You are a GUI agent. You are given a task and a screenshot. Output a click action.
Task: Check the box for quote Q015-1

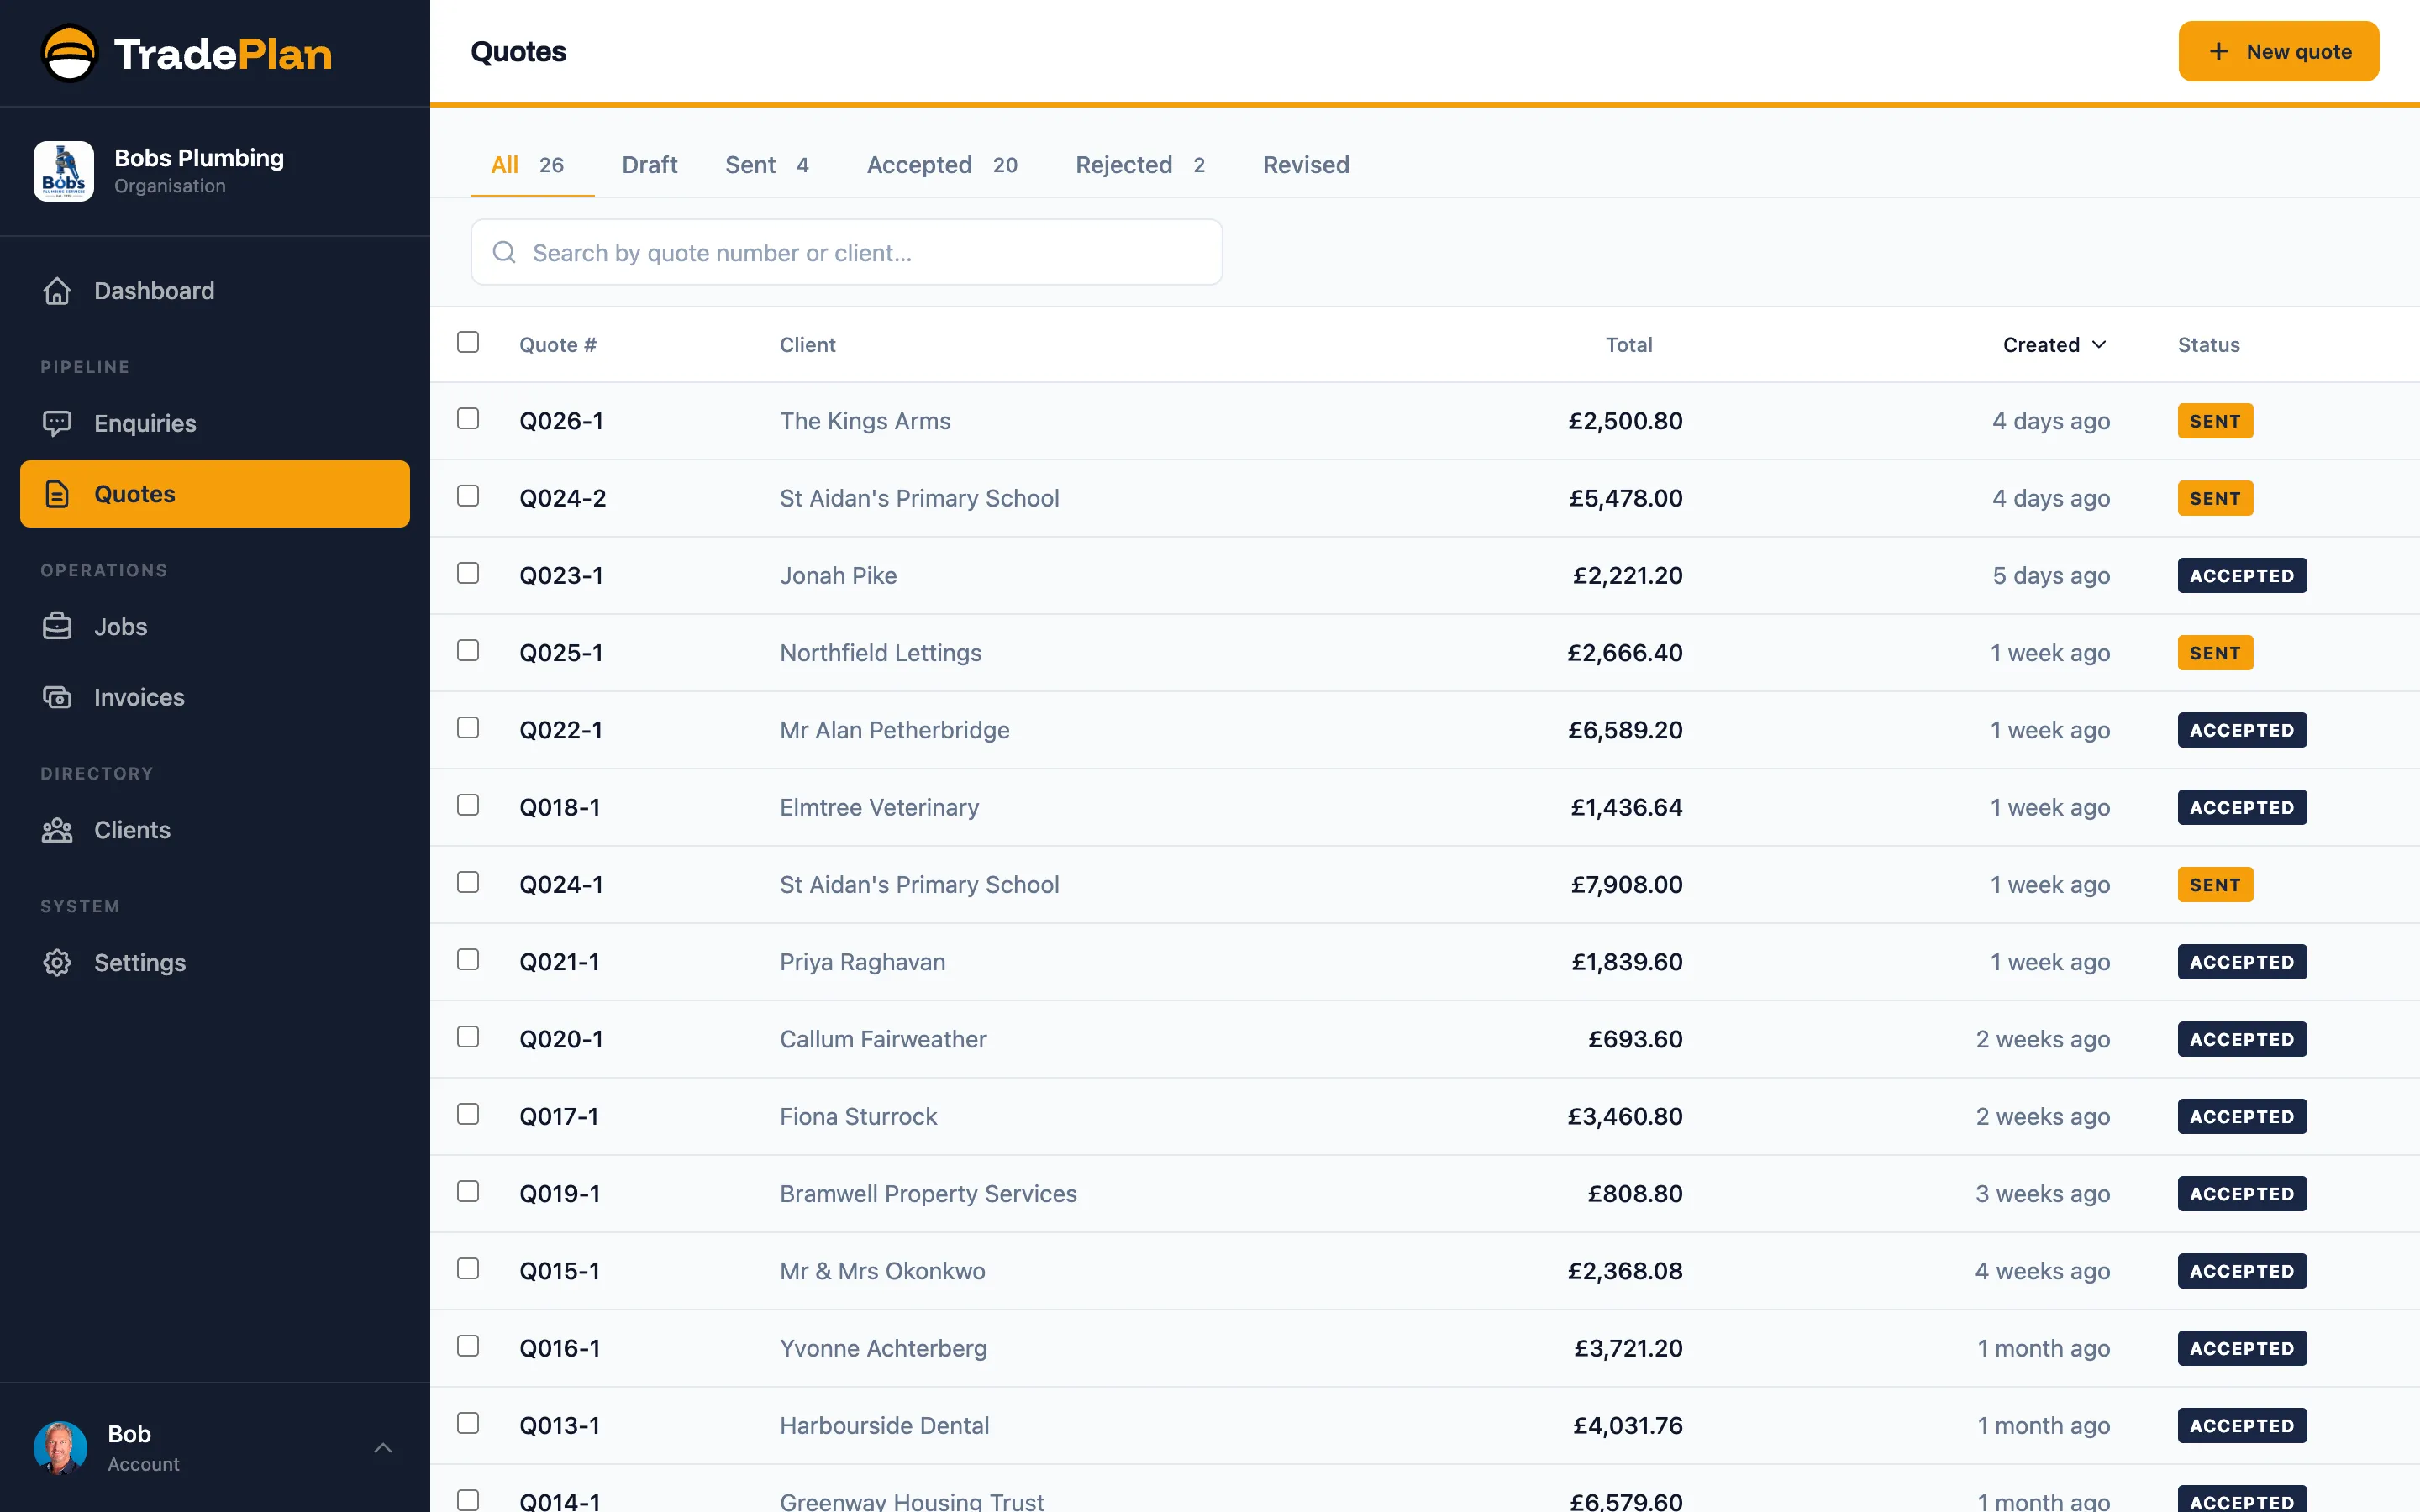(x=468, y=1269)
